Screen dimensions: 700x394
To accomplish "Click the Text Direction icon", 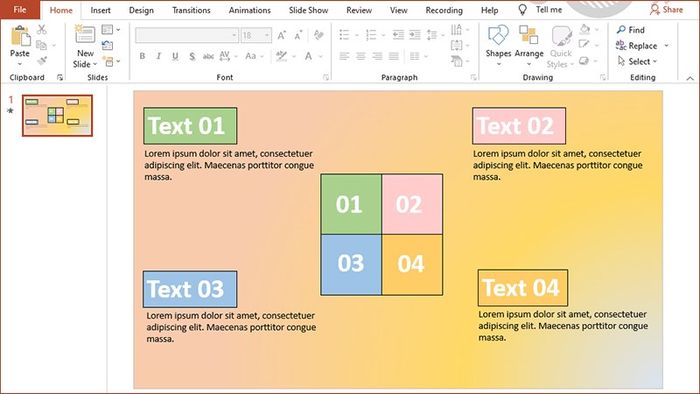I will [x=456, y=29].
